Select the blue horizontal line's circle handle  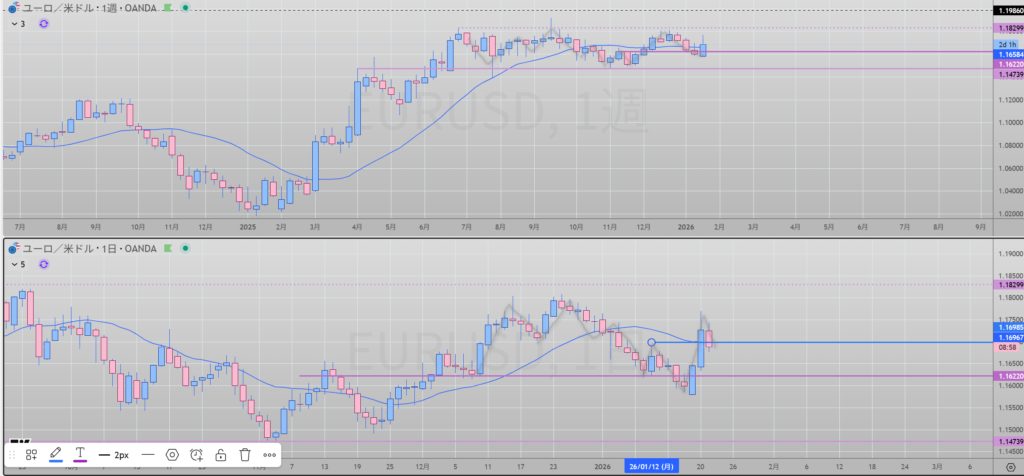652,343
